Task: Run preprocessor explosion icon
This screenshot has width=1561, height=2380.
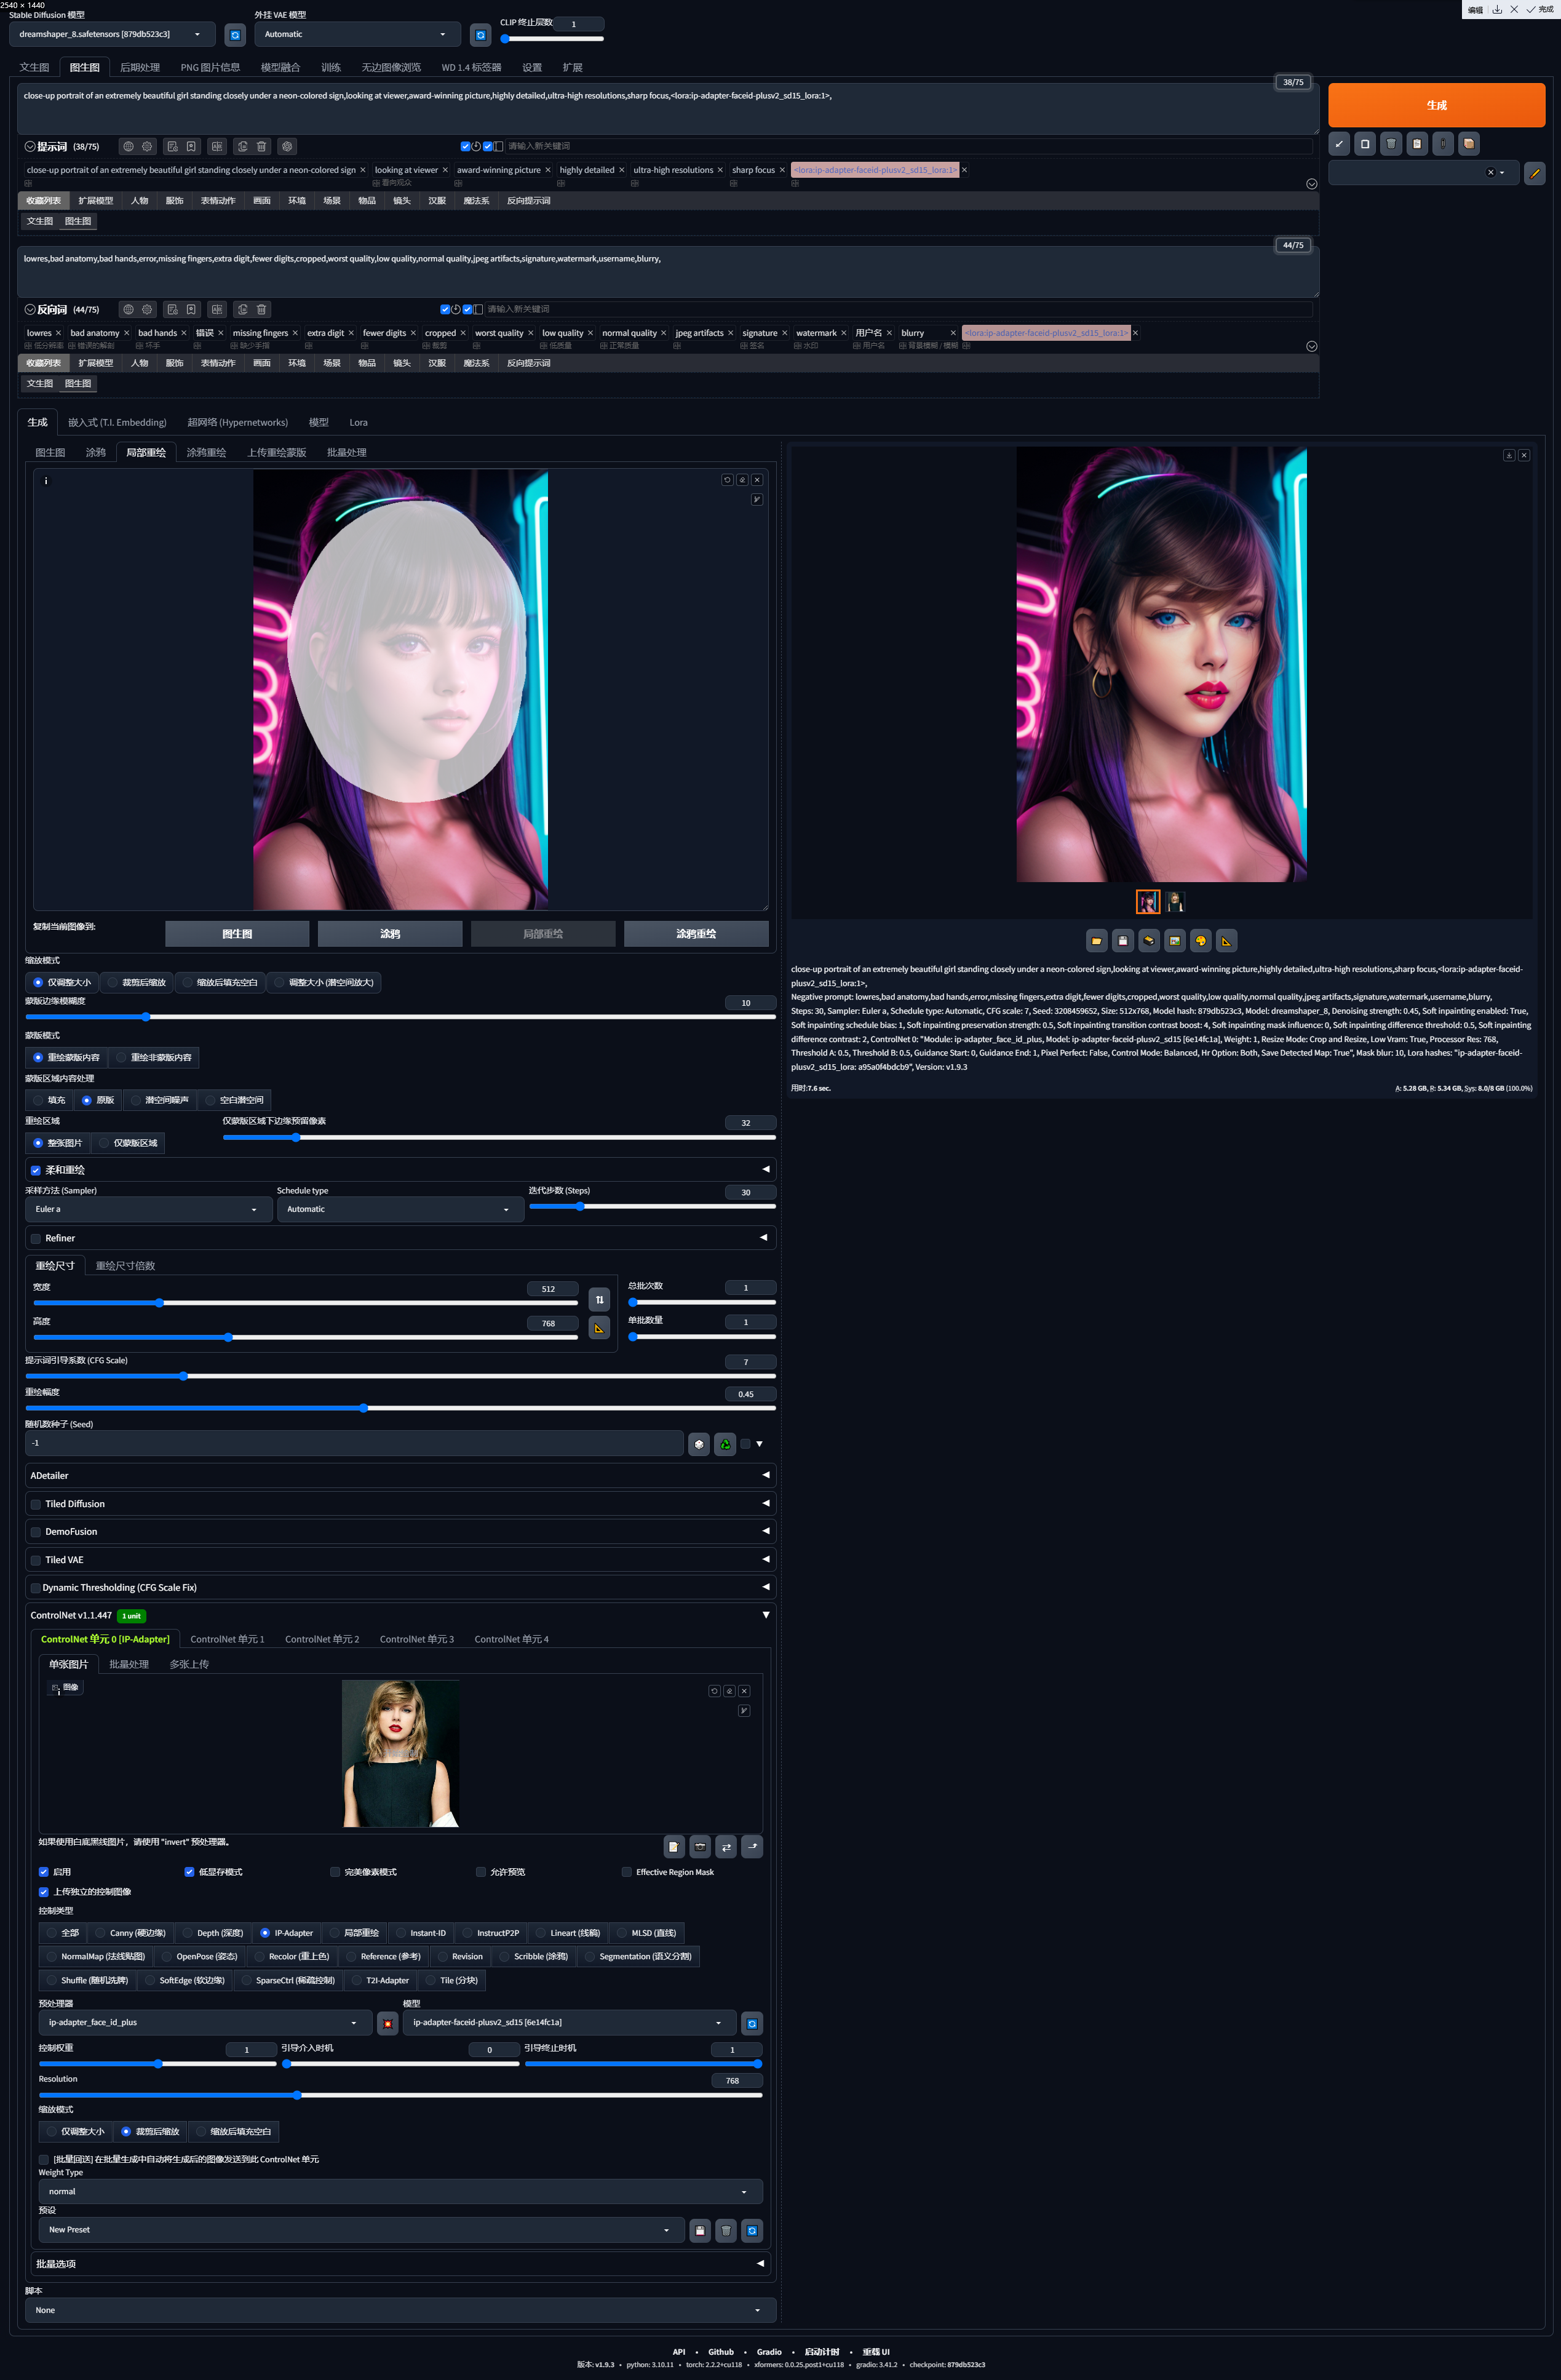Action: (x=388, y=2023)
